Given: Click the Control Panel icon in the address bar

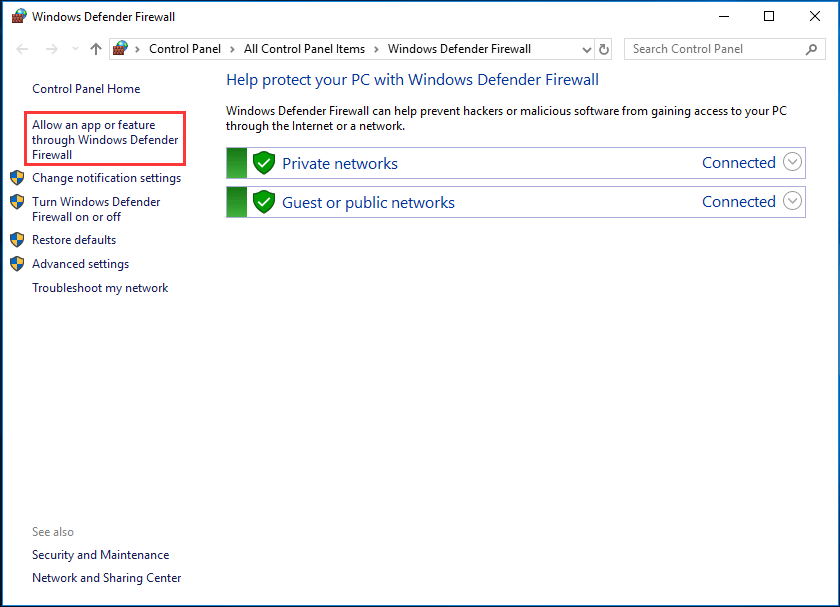Looking at the screenshot, I should tap(120, 48).
